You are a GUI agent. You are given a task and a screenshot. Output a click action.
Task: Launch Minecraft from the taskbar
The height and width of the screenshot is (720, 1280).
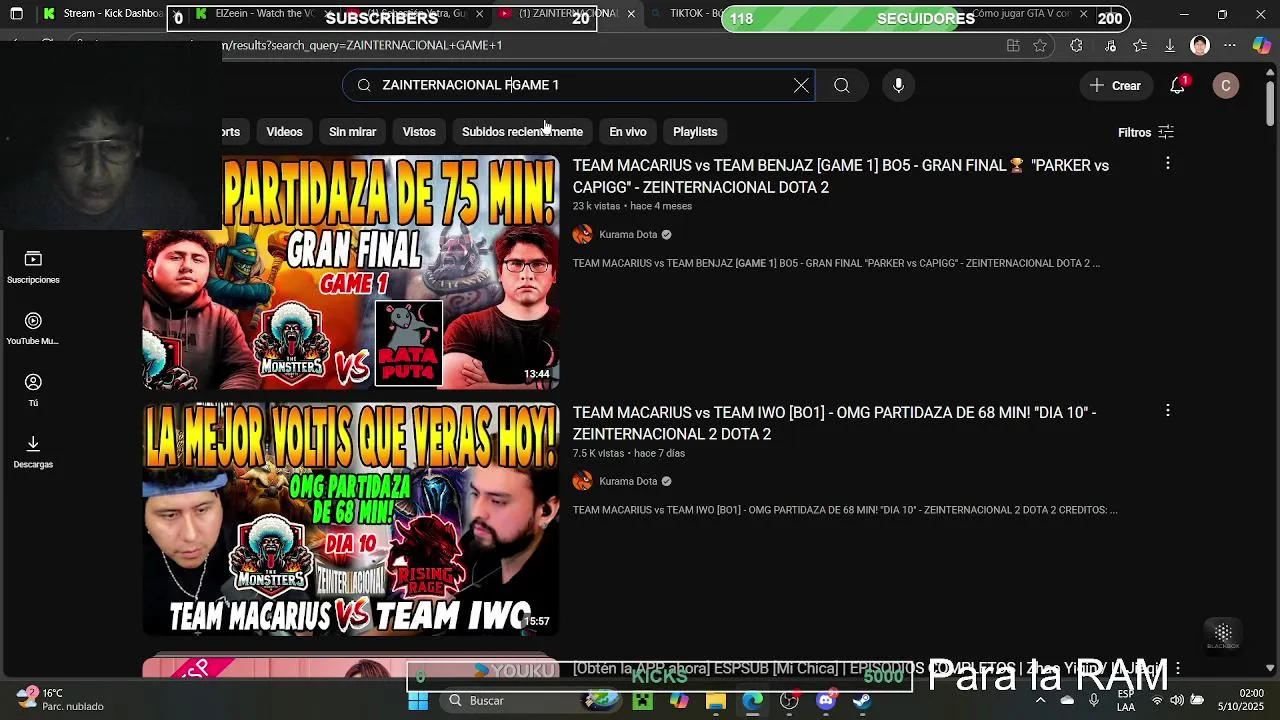(x=642, y=701)
